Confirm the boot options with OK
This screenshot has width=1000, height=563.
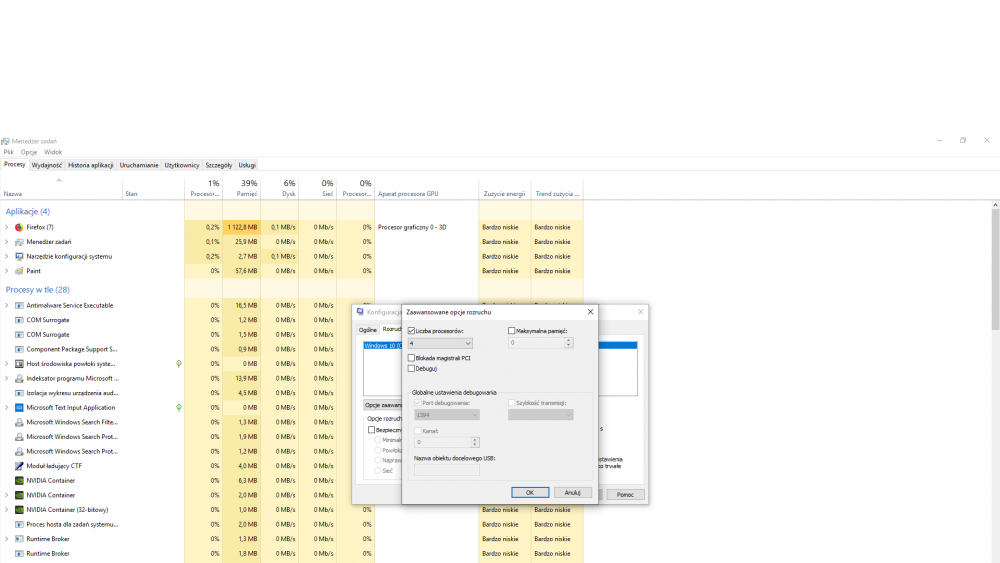(x=530, y=492)
